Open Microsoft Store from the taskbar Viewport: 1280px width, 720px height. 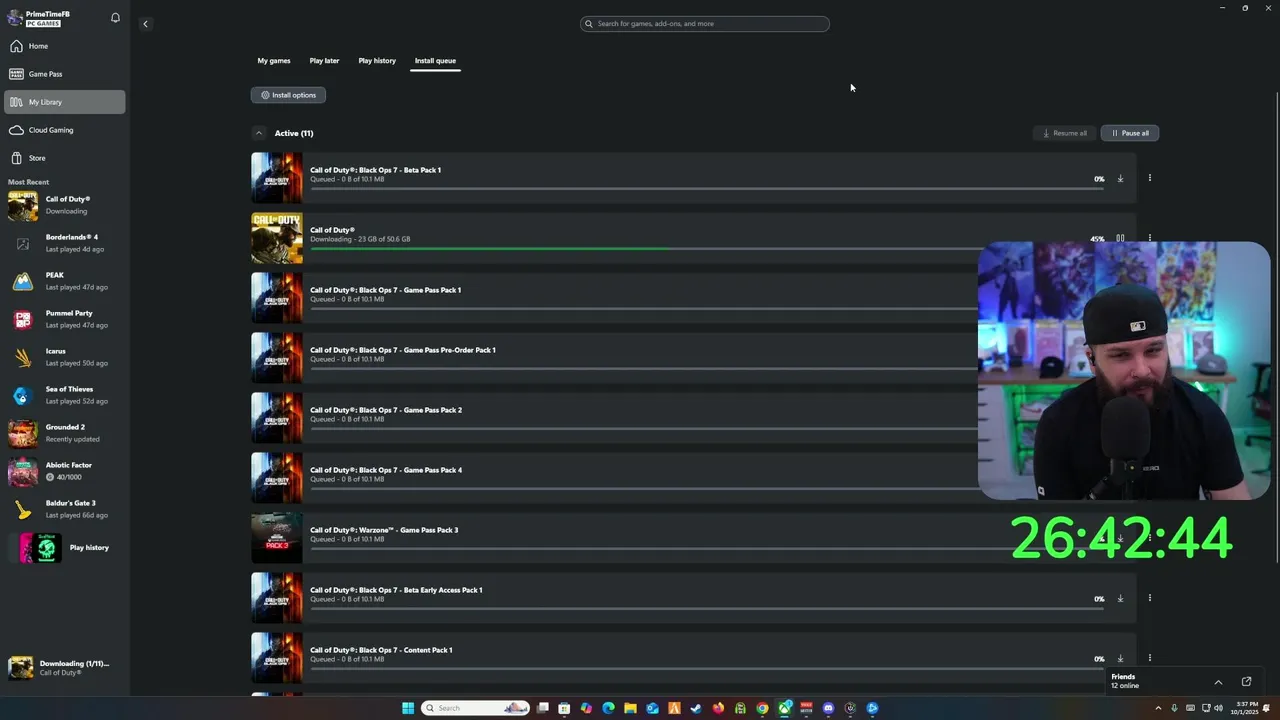click(564, 708)
